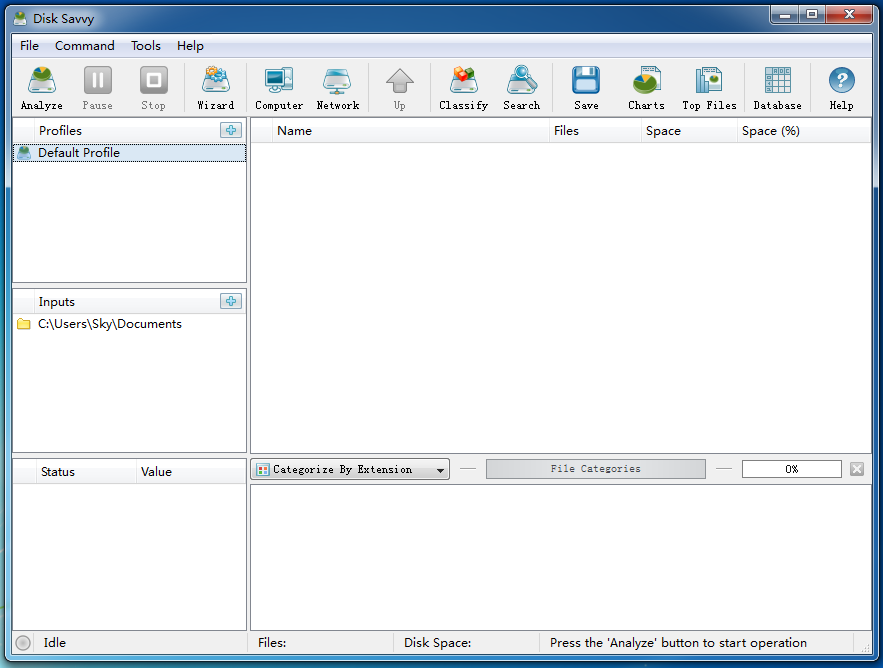Click the 'Files:' status bar entry
Image resolution: width=883 pixels, height=668 pixels.
coord(272,643)
